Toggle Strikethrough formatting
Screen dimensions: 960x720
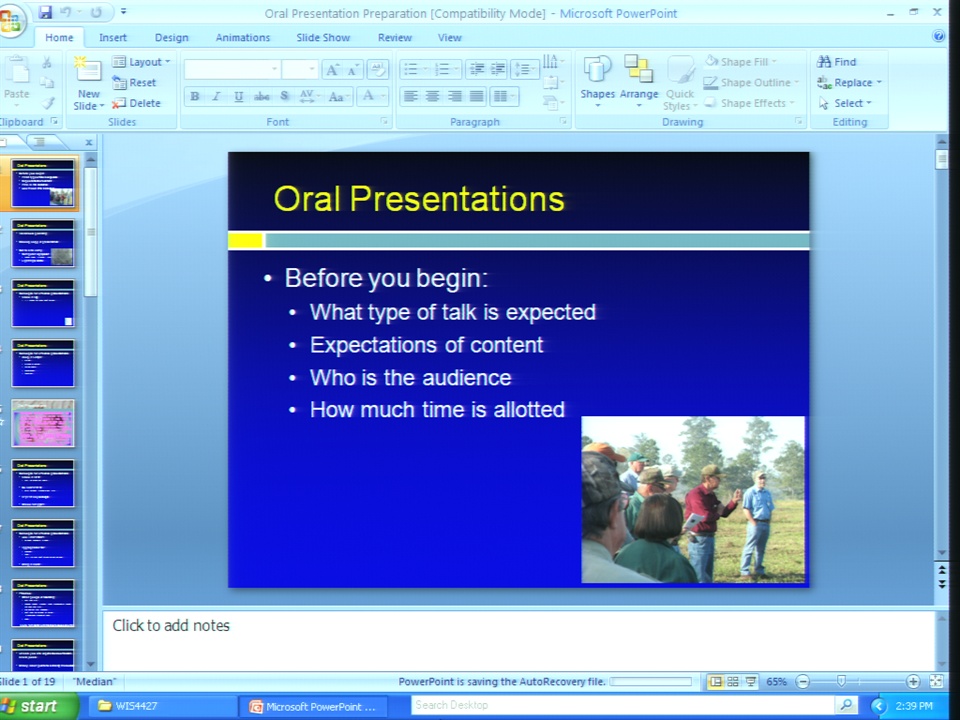pyautogui.click(x=261, y=96)
